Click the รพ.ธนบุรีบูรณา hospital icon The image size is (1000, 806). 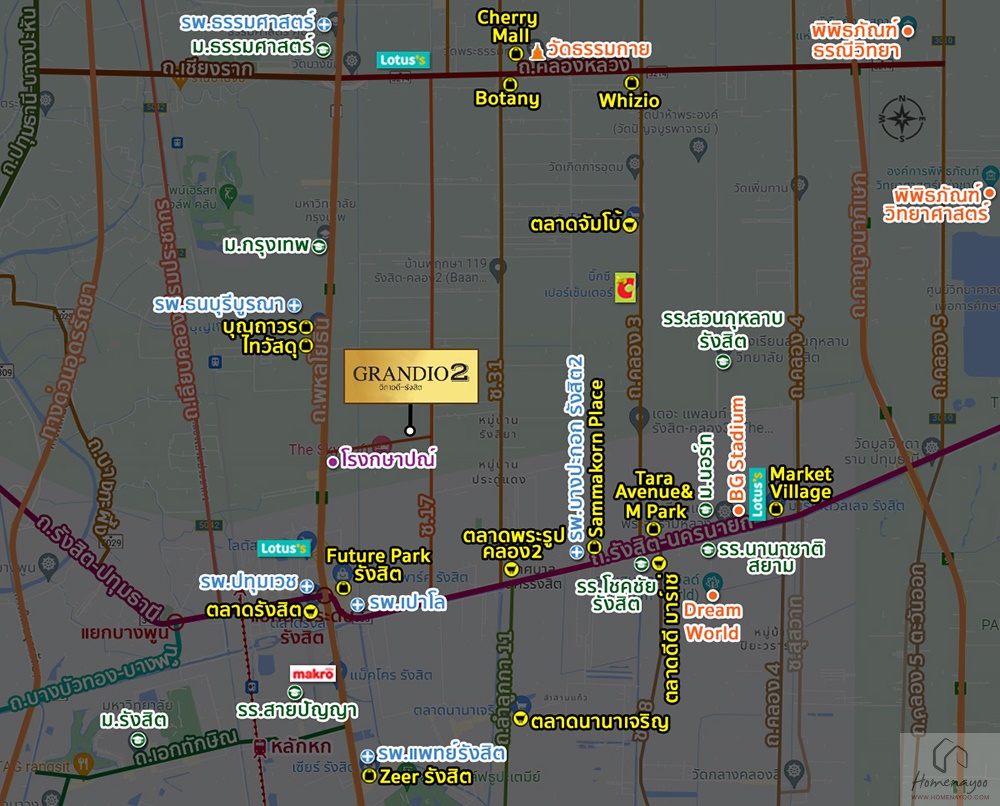point(294,305)
